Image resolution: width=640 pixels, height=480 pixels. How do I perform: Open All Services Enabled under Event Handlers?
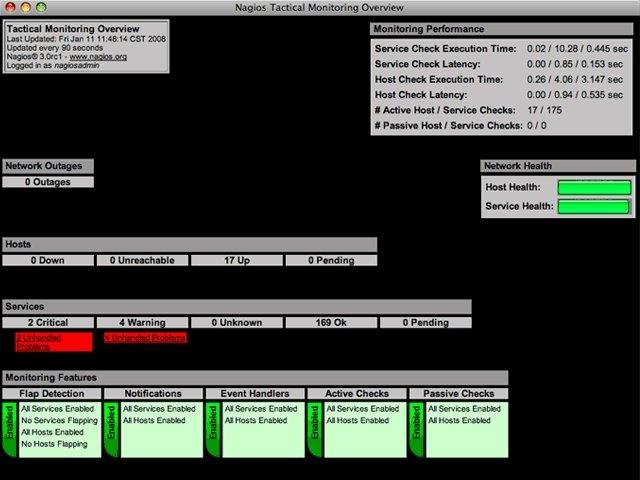(x=261, y=409)
